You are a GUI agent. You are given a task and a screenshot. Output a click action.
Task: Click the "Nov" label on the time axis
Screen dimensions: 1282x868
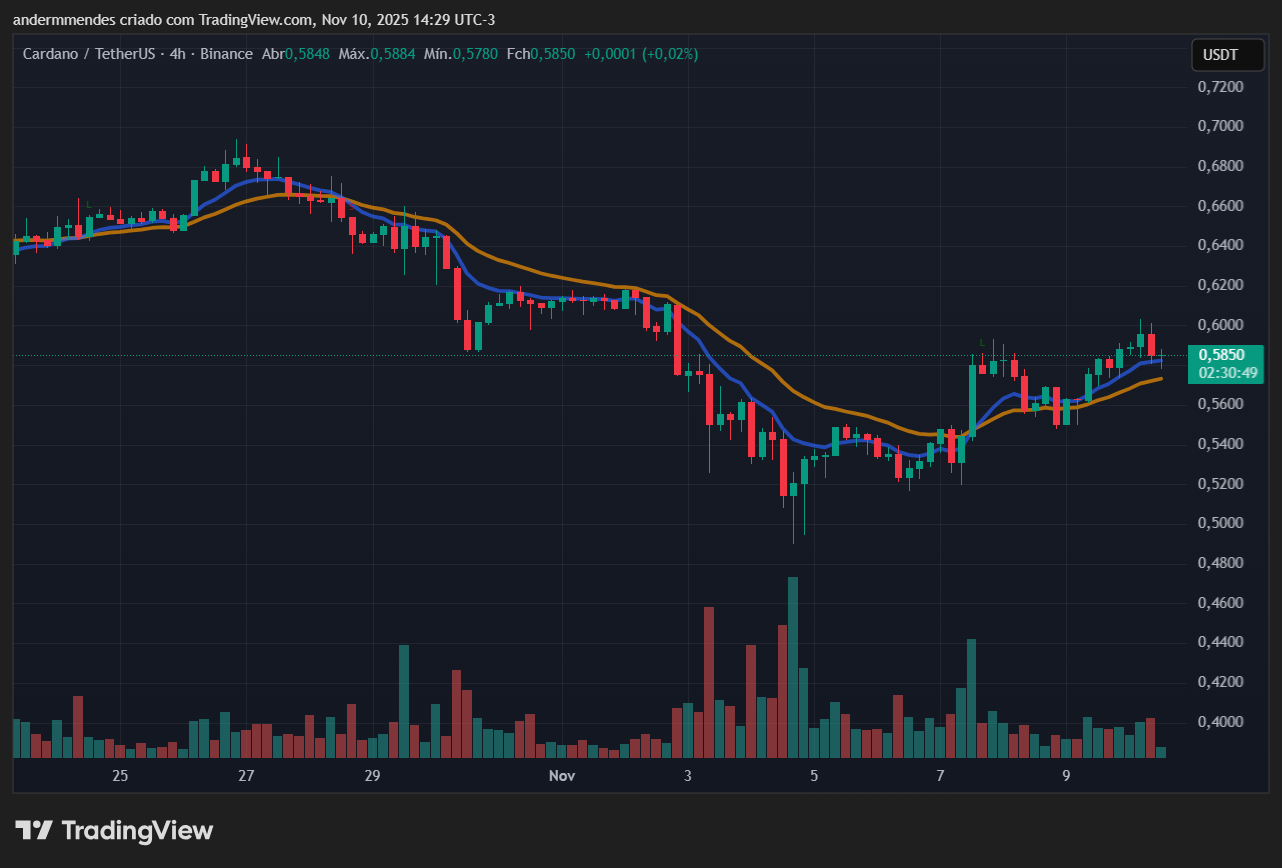tap(561, 775)
